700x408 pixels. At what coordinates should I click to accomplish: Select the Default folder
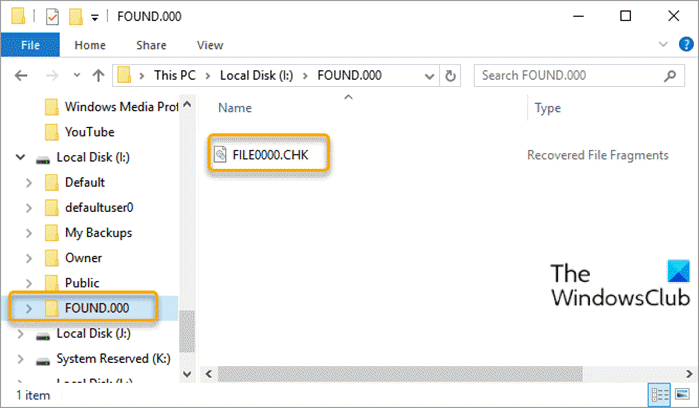tap(75, 183)
